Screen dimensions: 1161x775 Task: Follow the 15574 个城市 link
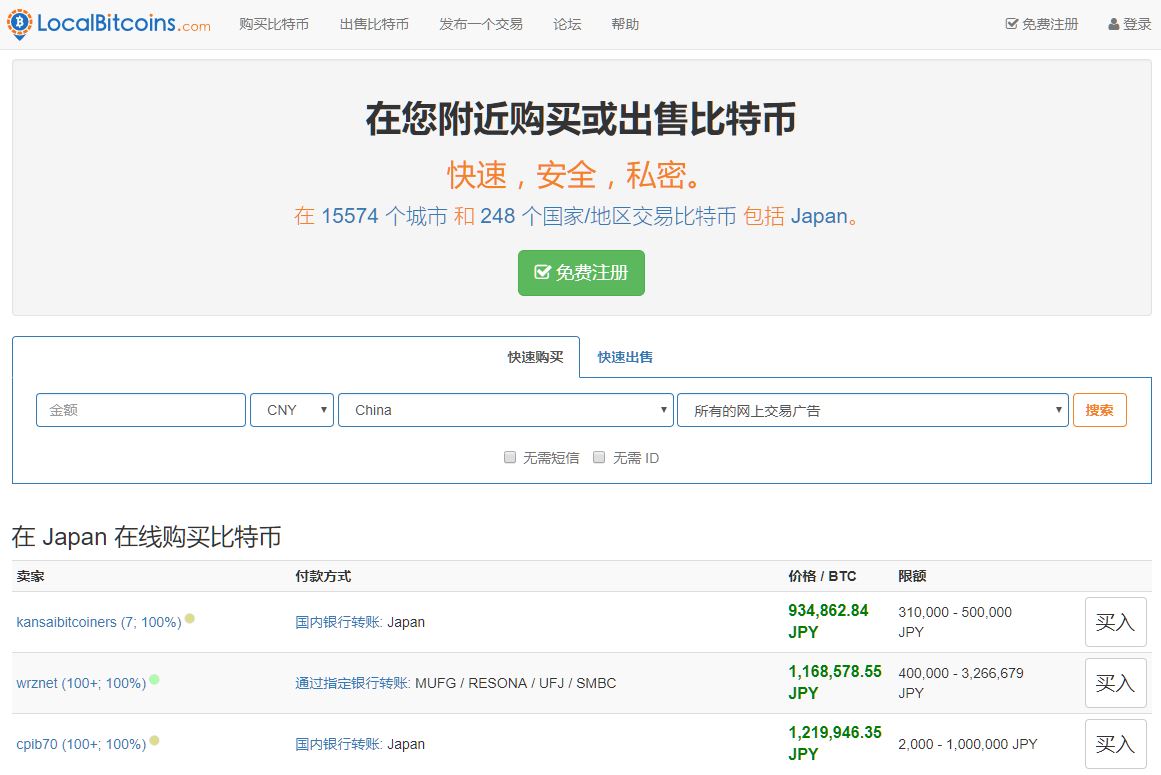click(x=384, y=216)
